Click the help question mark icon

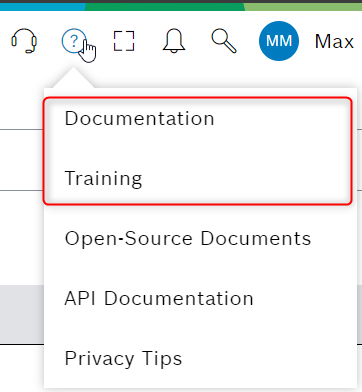click(74, 41)
